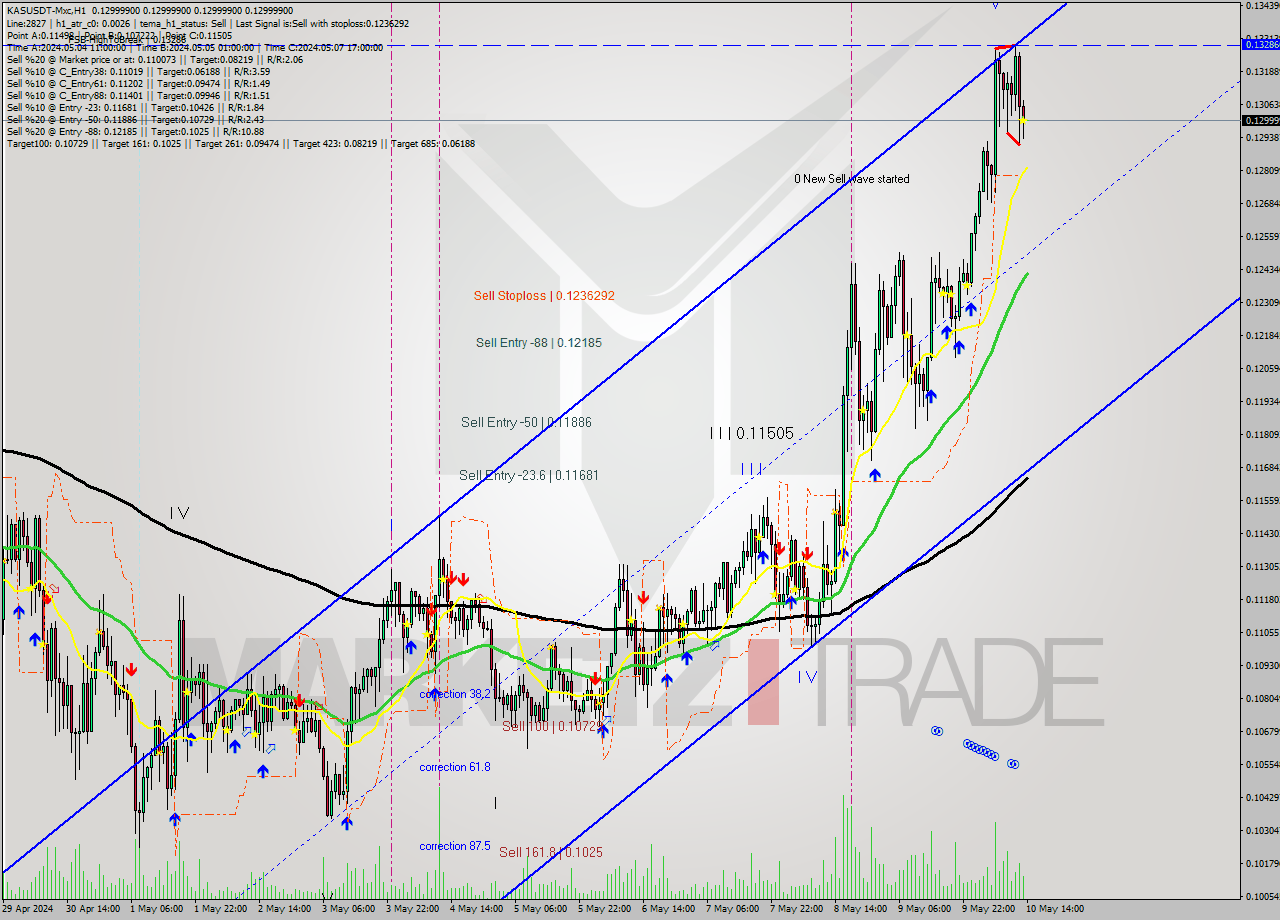The height and width of the screenshot is (920, 1280).
Task: Click the '1 May 22:00' time label
Action: 221,909
